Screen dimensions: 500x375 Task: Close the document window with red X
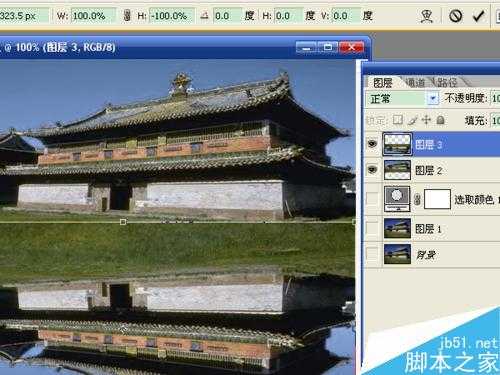(x=351, y=47)
